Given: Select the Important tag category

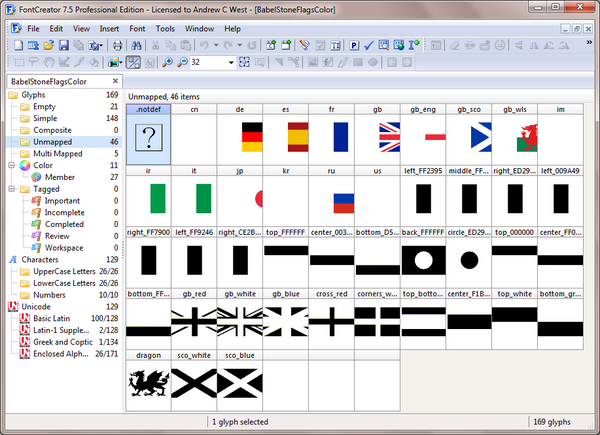Looking at the screenshot, I should click(x=64, y=201).
